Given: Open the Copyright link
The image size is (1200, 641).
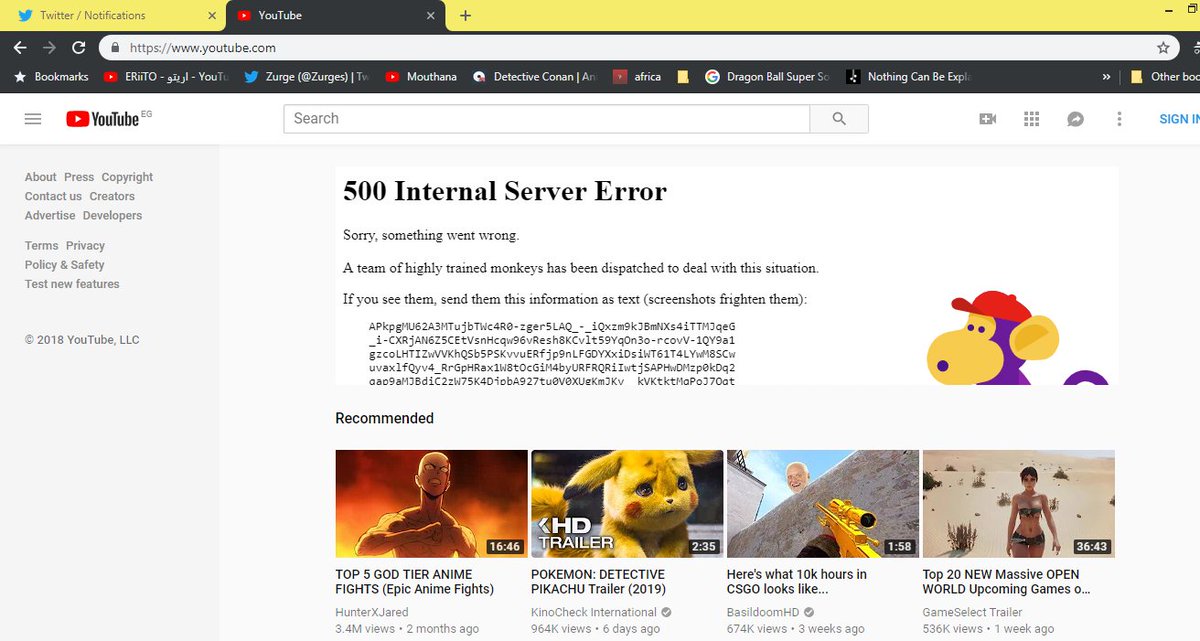Looking at the screenshot, I should [127, 177].
